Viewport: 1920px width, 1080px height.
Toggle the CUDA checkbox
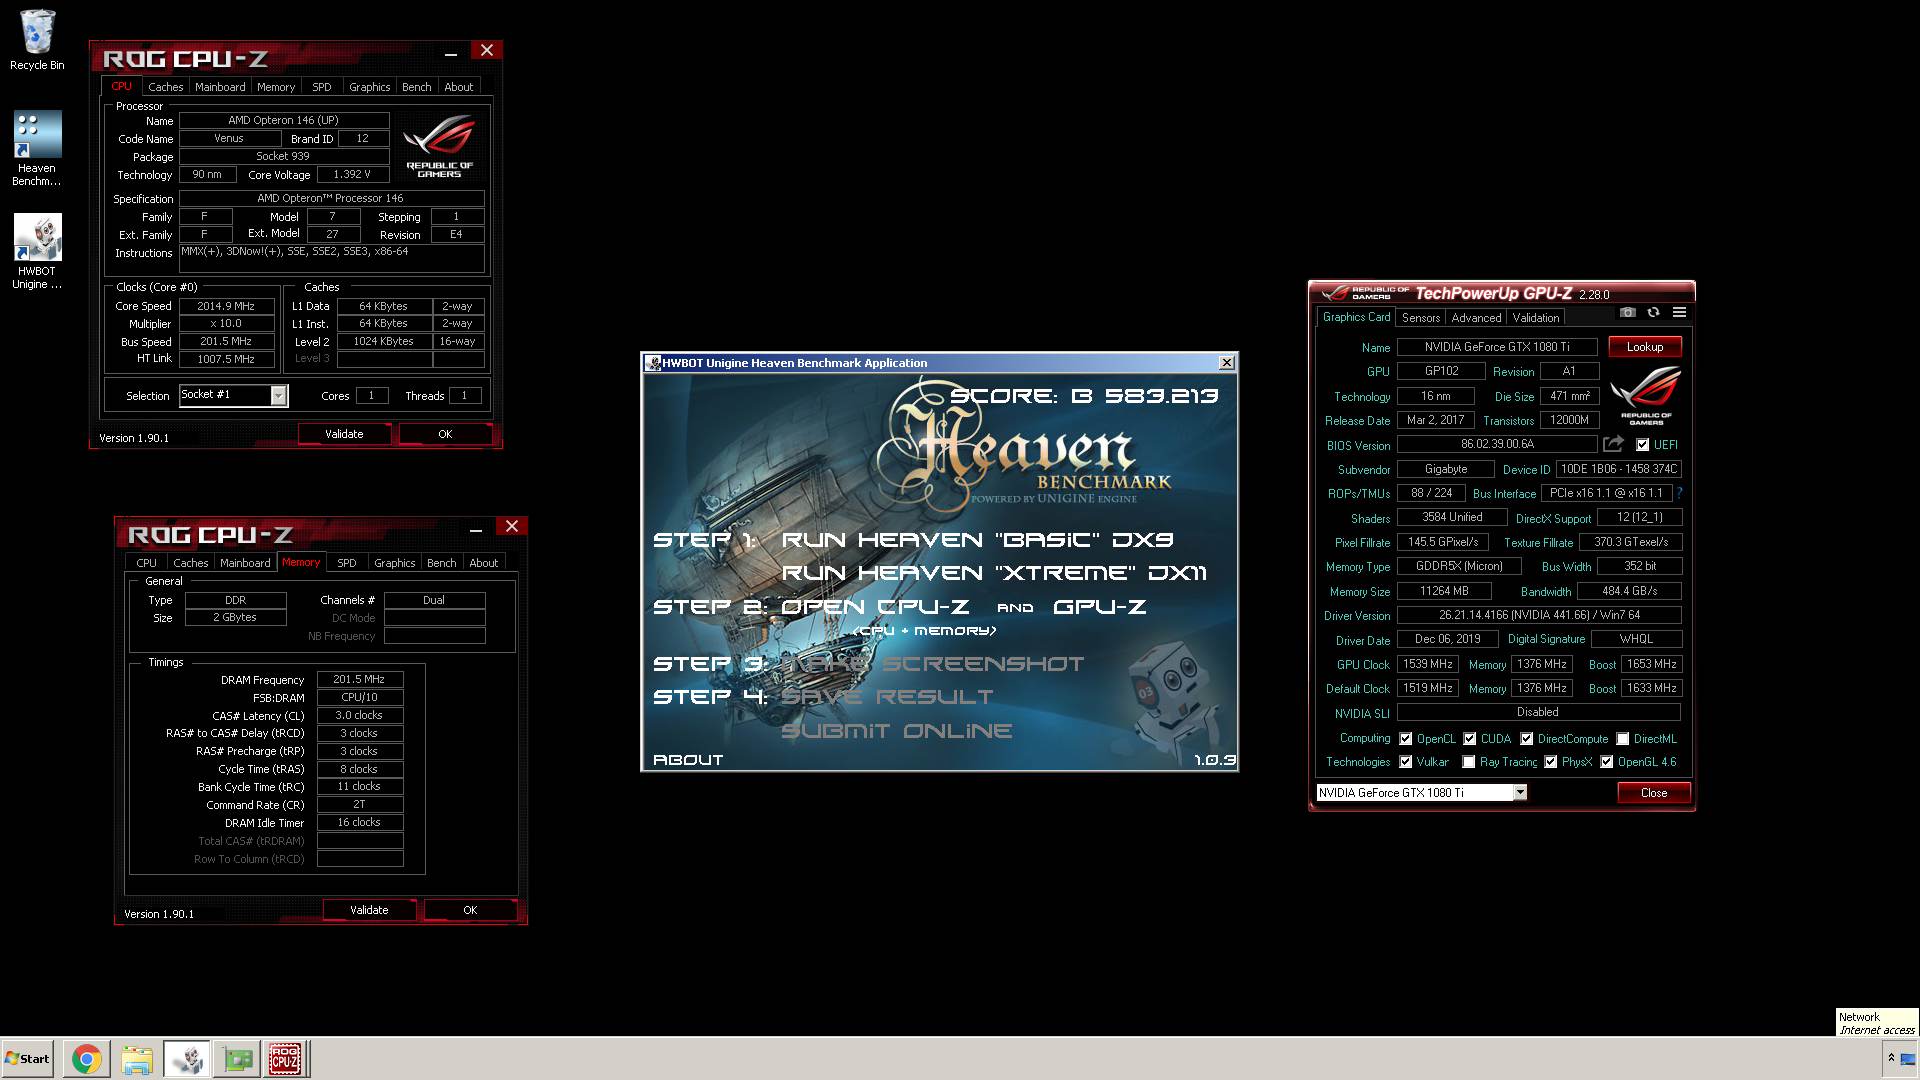[1470, 739]
